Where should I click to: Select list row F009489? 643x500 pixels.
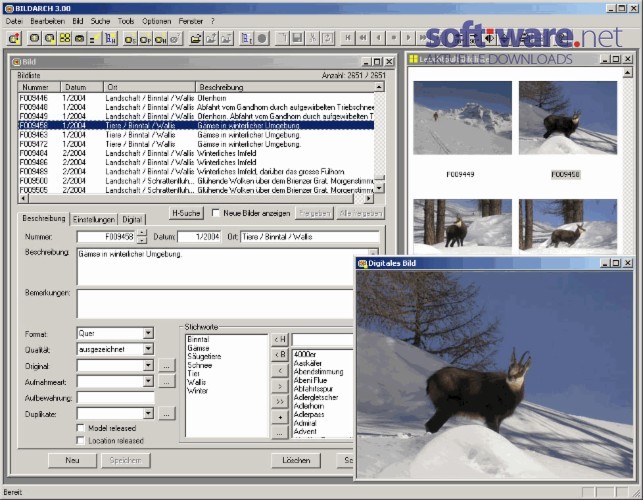(196, 171)
